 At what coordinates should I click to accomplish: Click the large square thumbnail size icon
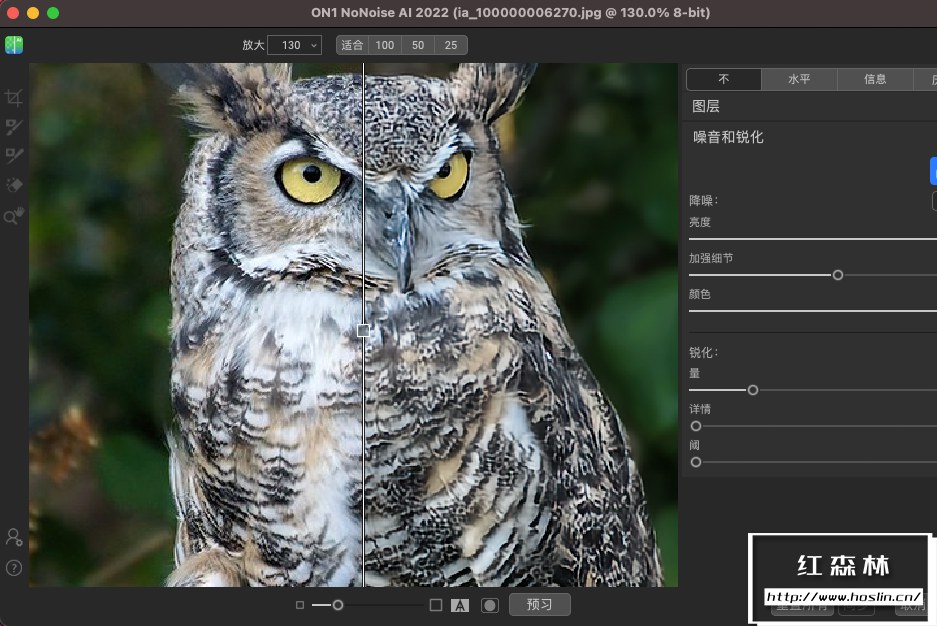pos(435,605)
